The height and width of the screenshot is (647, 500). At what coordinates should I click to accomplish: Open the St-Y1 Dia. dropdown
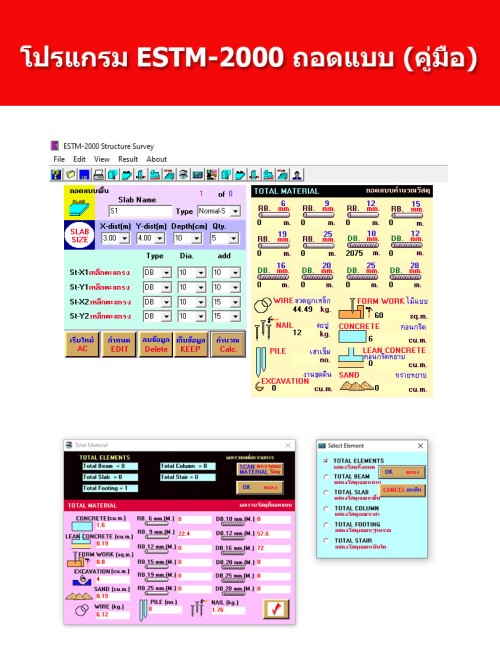(200, 287)
